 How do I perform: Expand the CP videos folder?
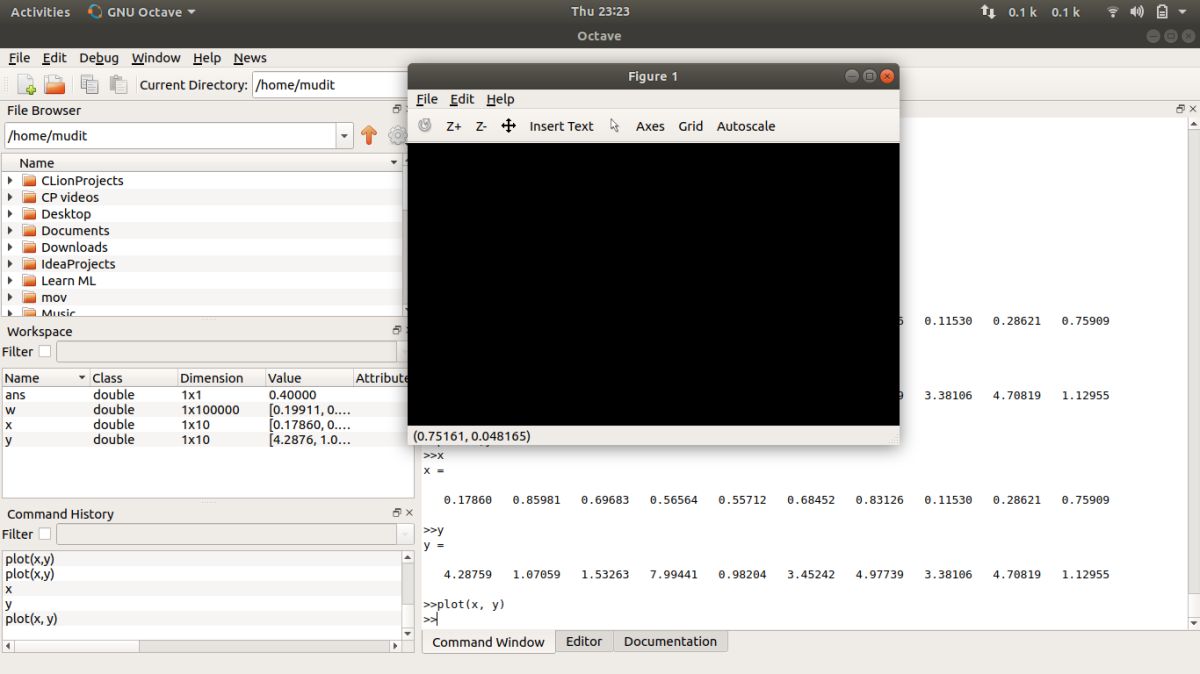click(x=10, y=197)
